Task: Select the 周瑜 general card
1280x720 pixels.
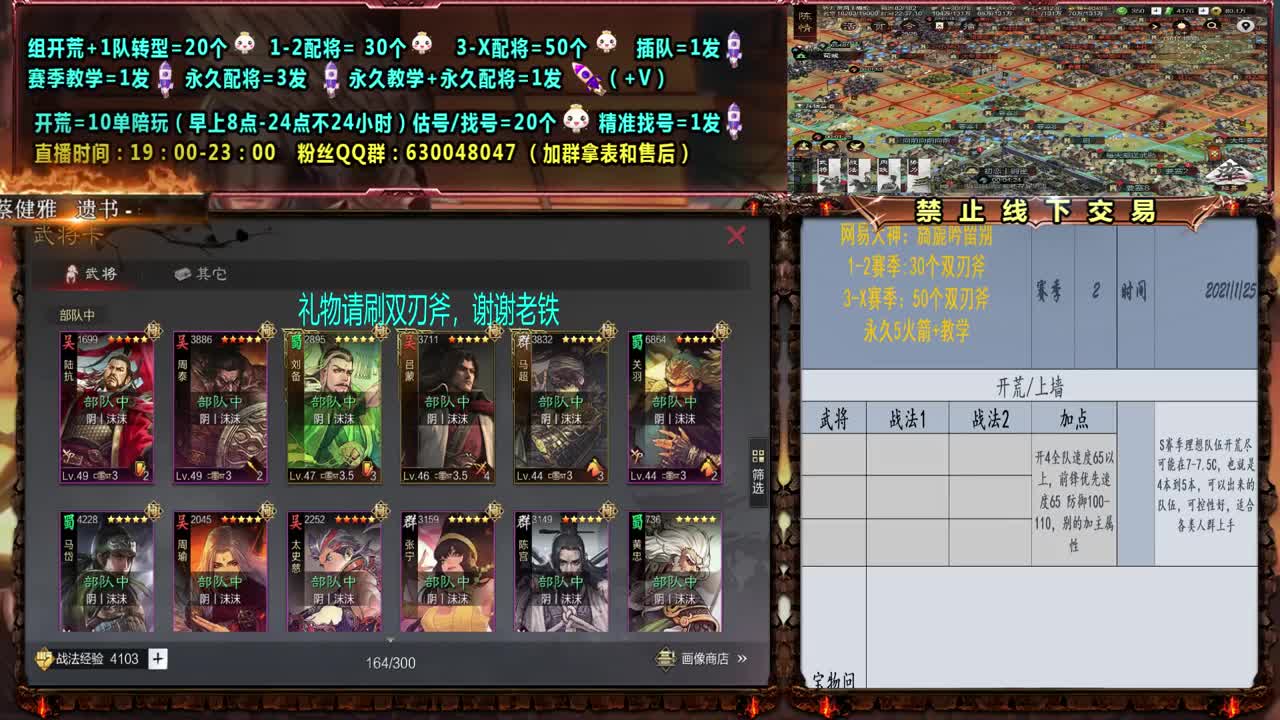Action: pos(220,571)
